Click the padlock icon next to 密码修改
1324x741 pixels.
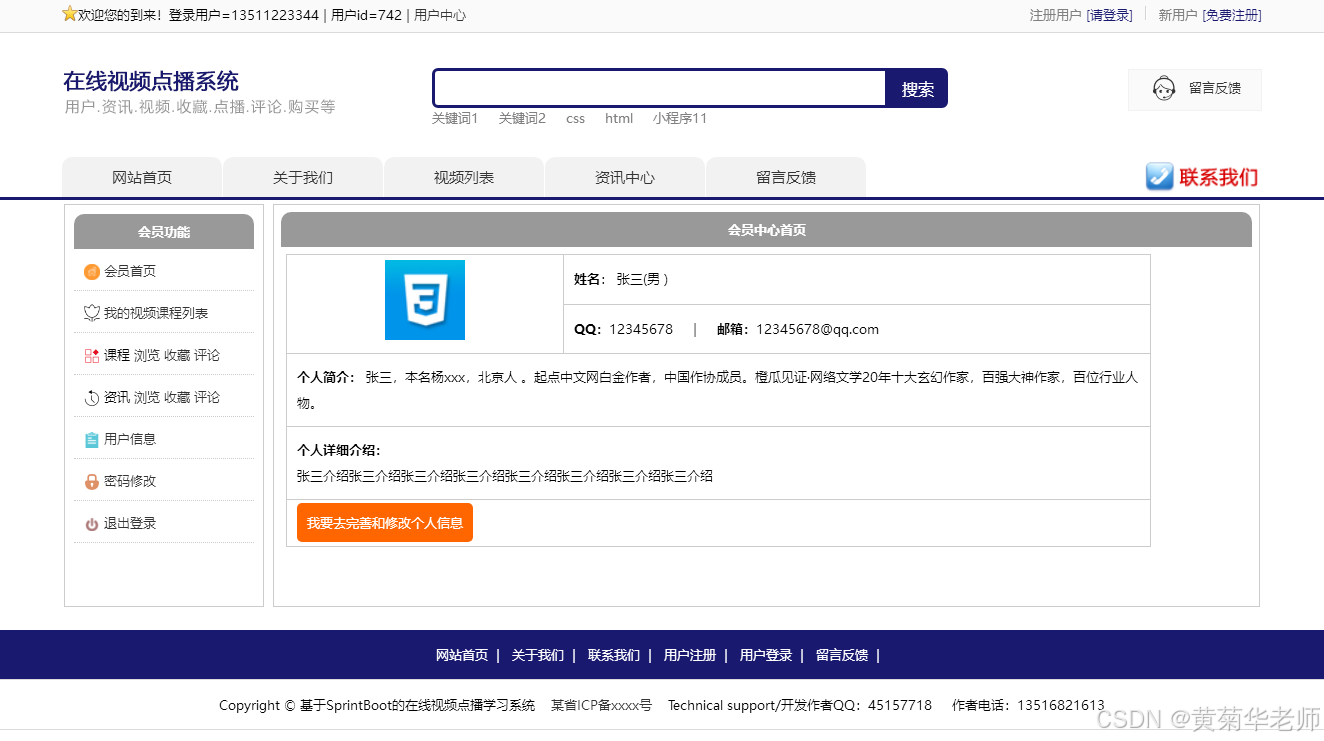[91, 480]
